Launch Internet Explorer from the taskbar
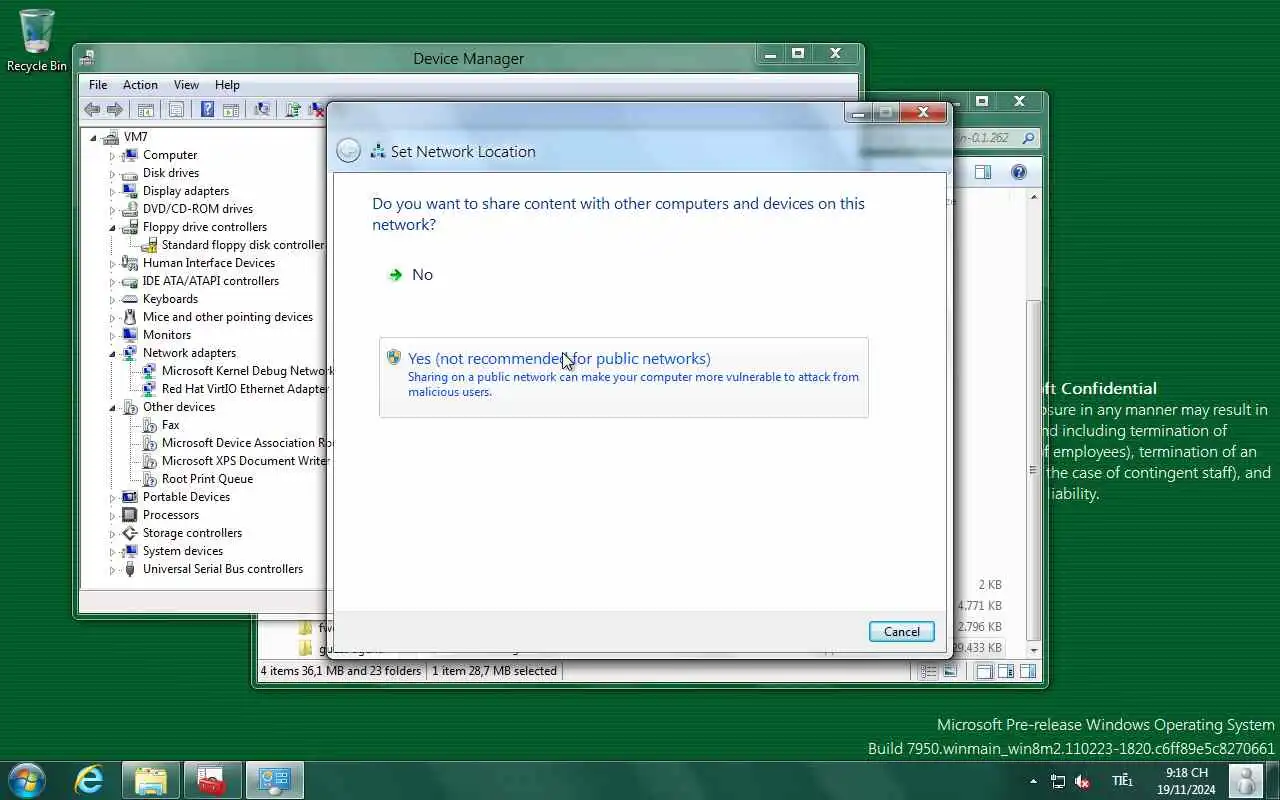 [x=90, y=780]
